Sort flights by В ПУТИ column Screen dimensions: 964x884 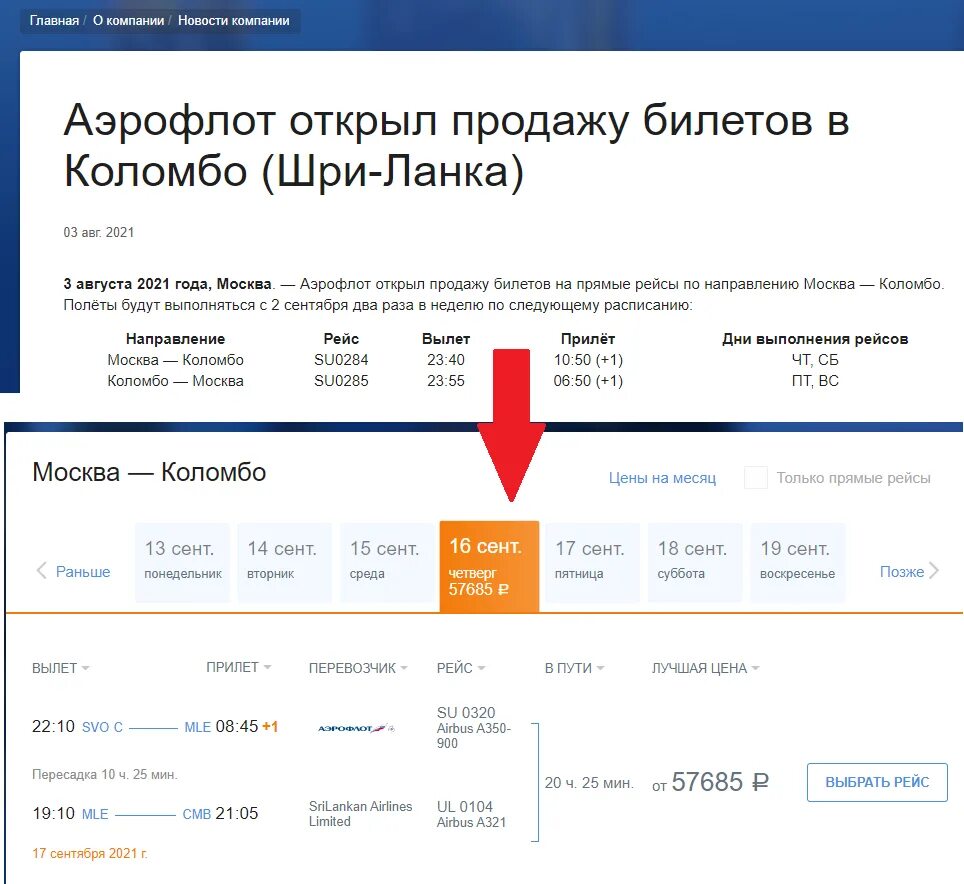(574, 668)
